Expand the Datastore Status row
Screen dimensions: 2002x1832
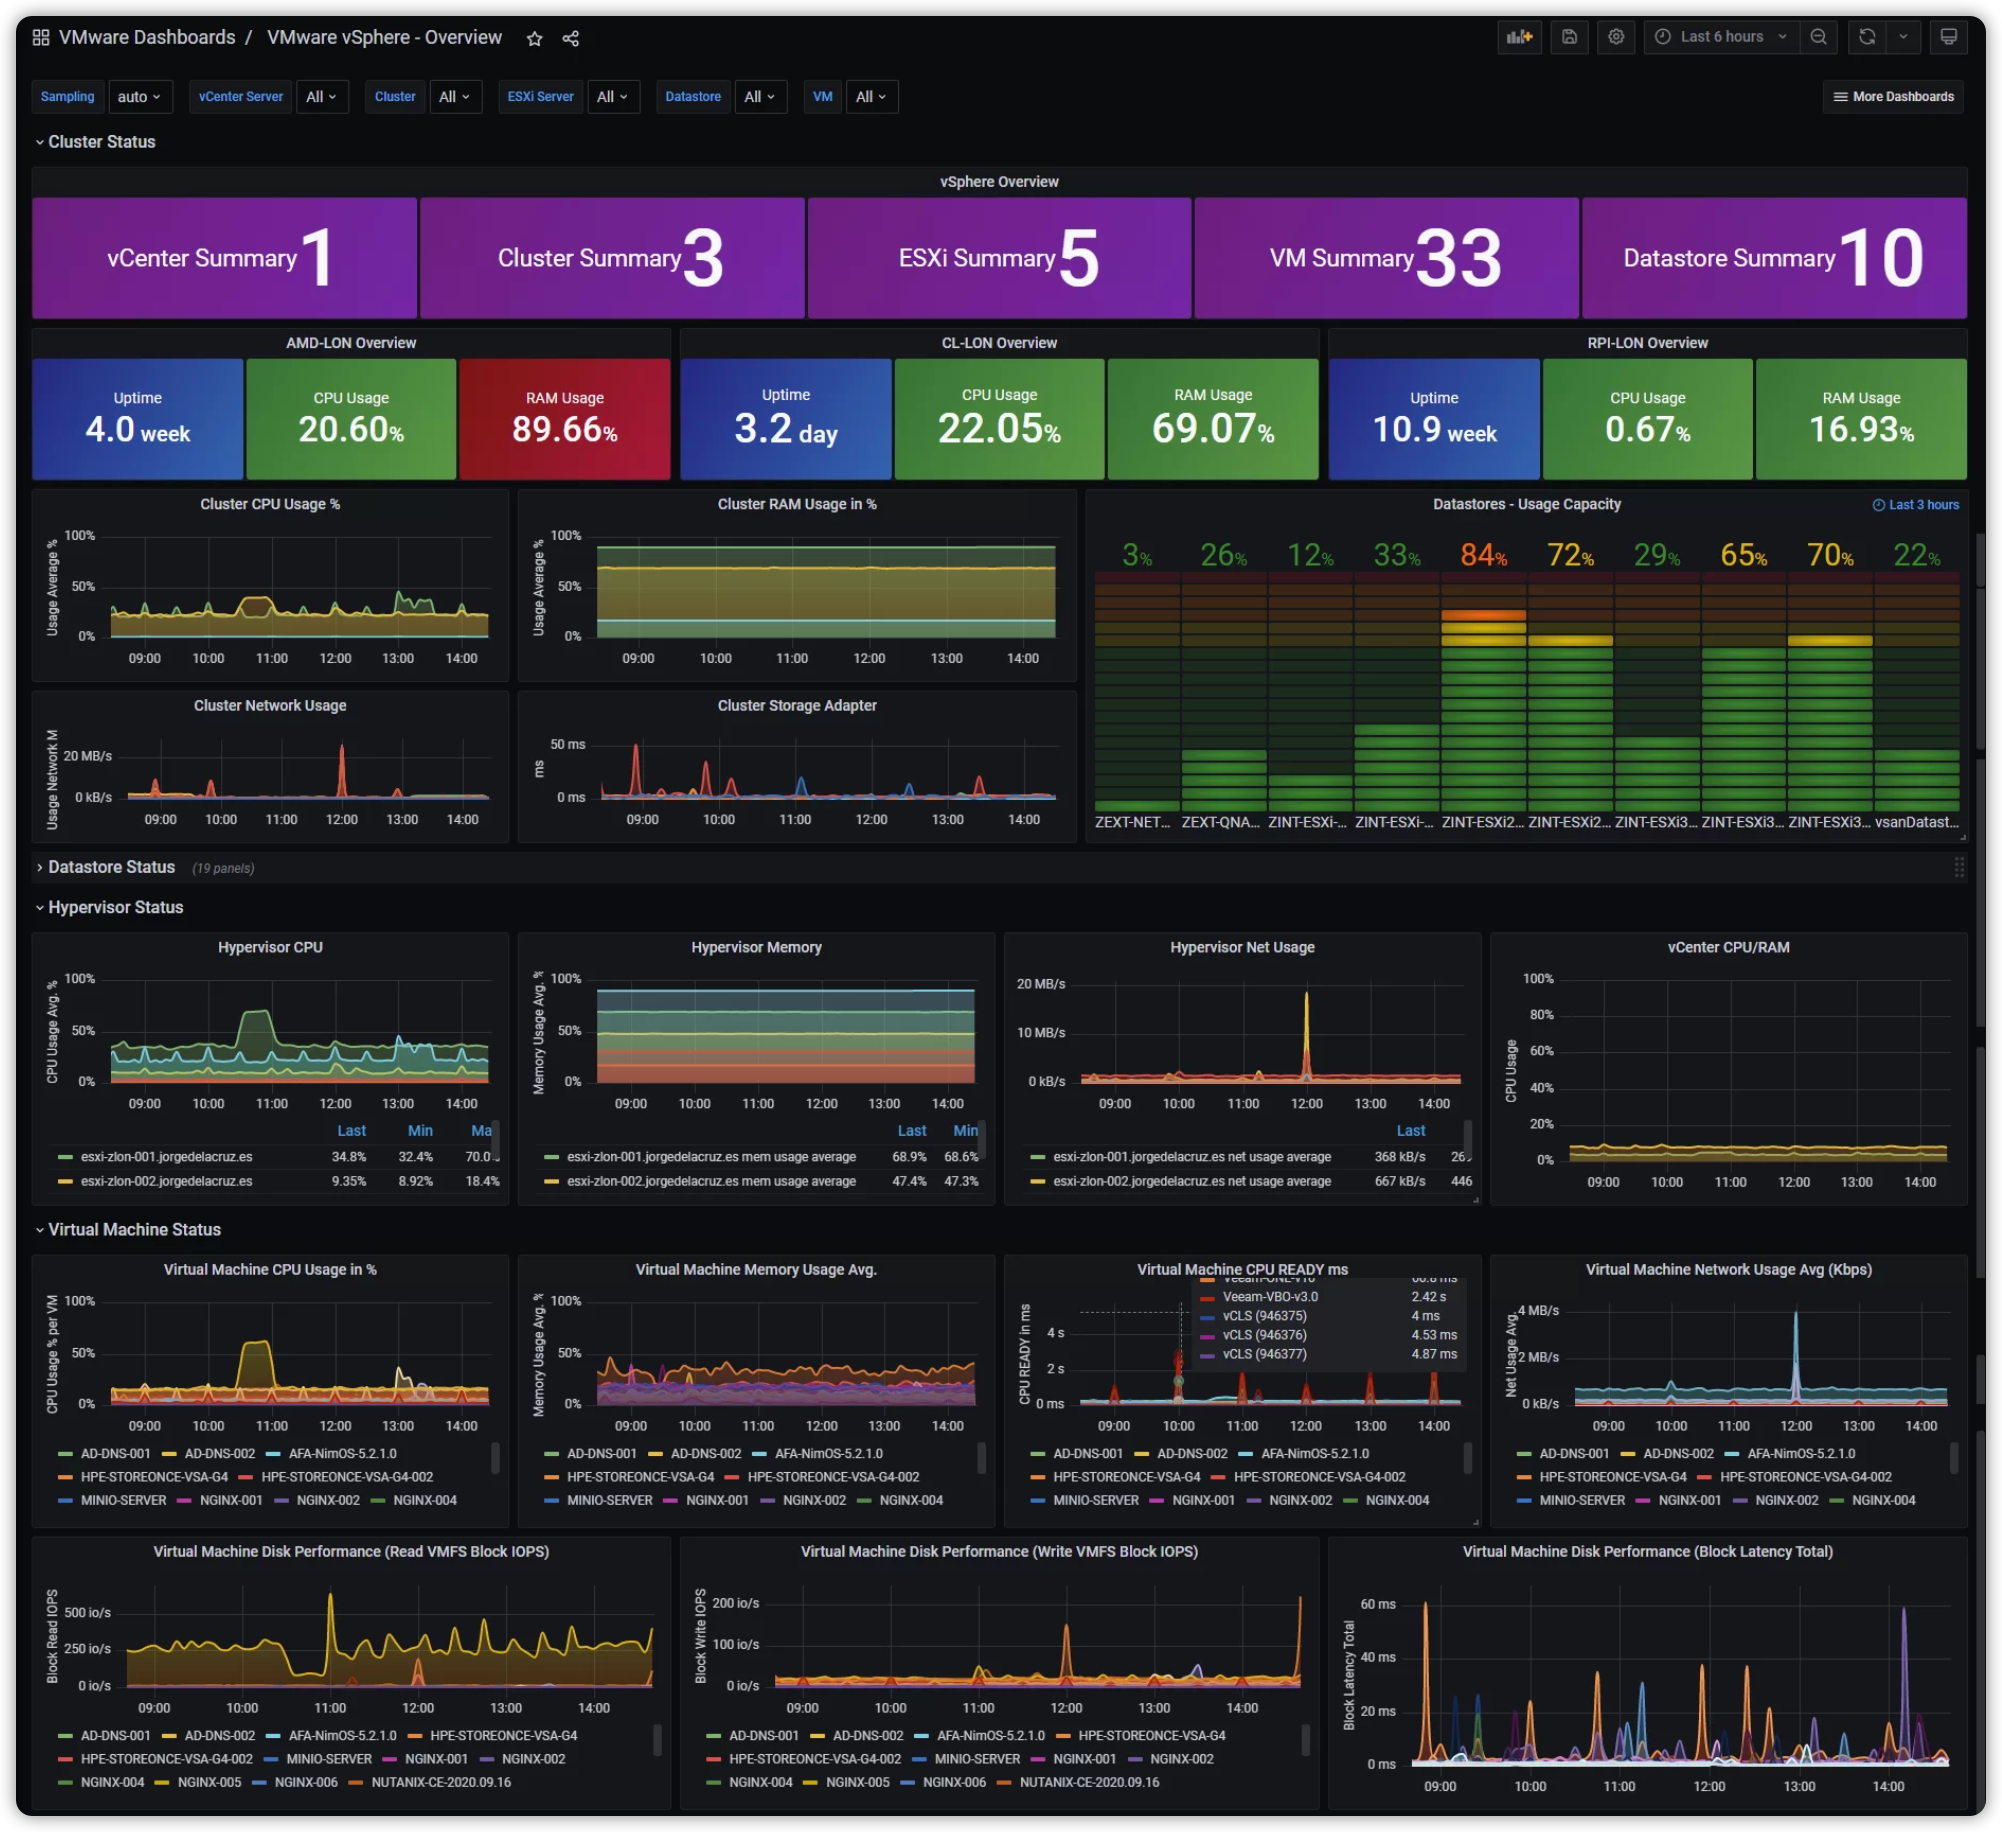coord(106,868)
